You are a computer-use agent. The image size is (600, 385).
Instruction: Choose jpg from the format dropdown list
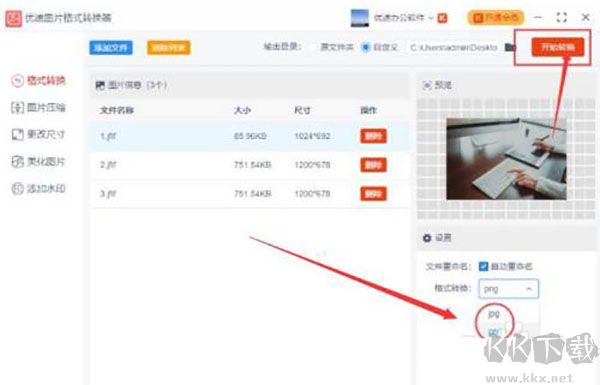click(494, 314)
